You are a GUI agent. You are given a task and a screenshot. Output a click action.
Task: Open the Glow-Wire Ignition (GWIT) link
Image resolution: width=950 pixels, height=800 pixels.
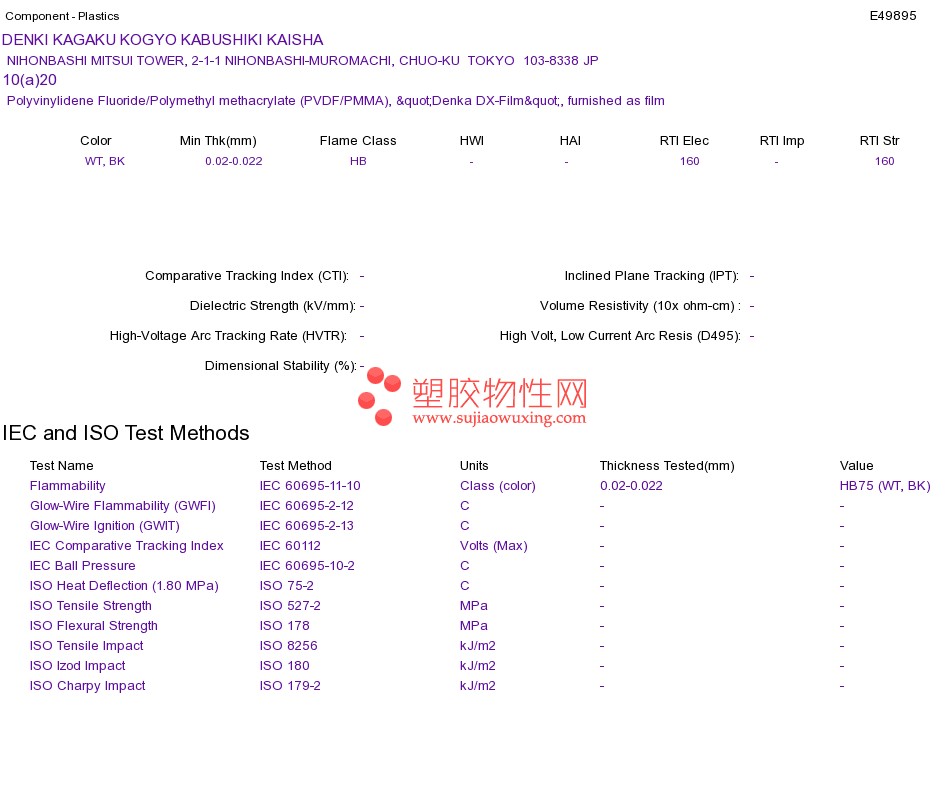pyautogui.click(x=105, y=526)
